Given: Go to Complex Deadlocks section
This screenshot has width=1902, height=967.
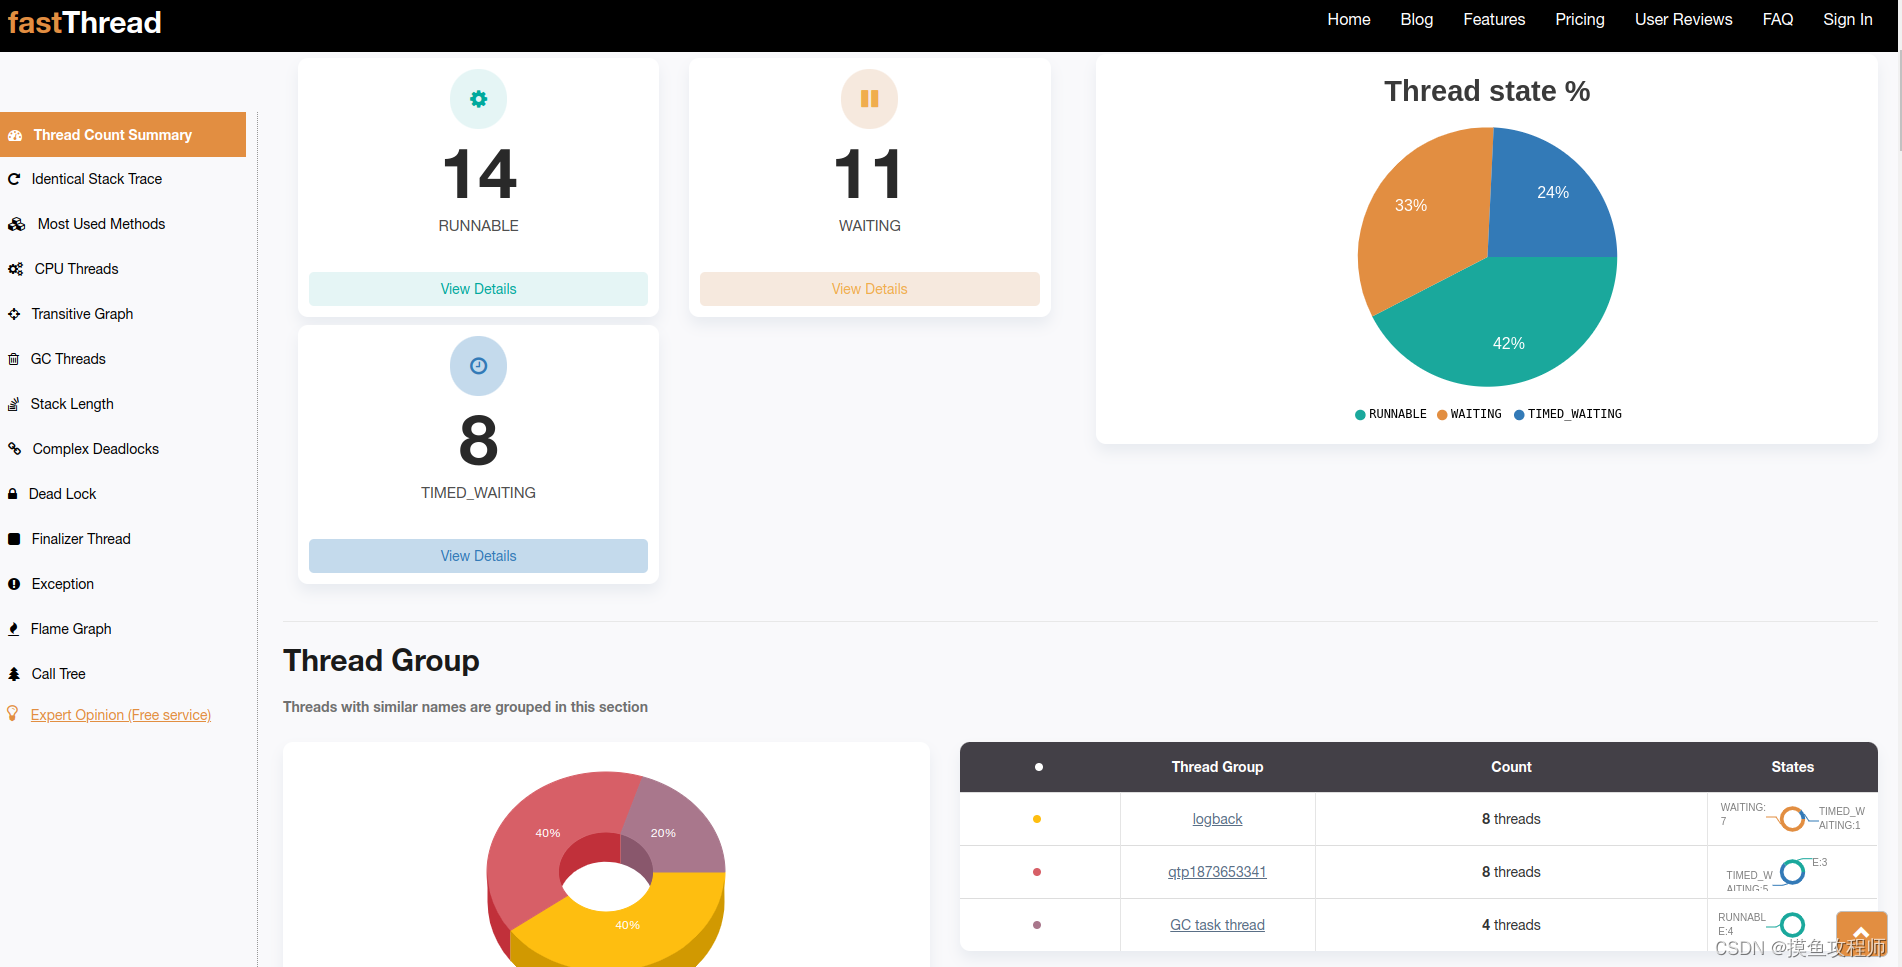Looking at the screenshot, I should pyautogui.click(x=96, y=449).
